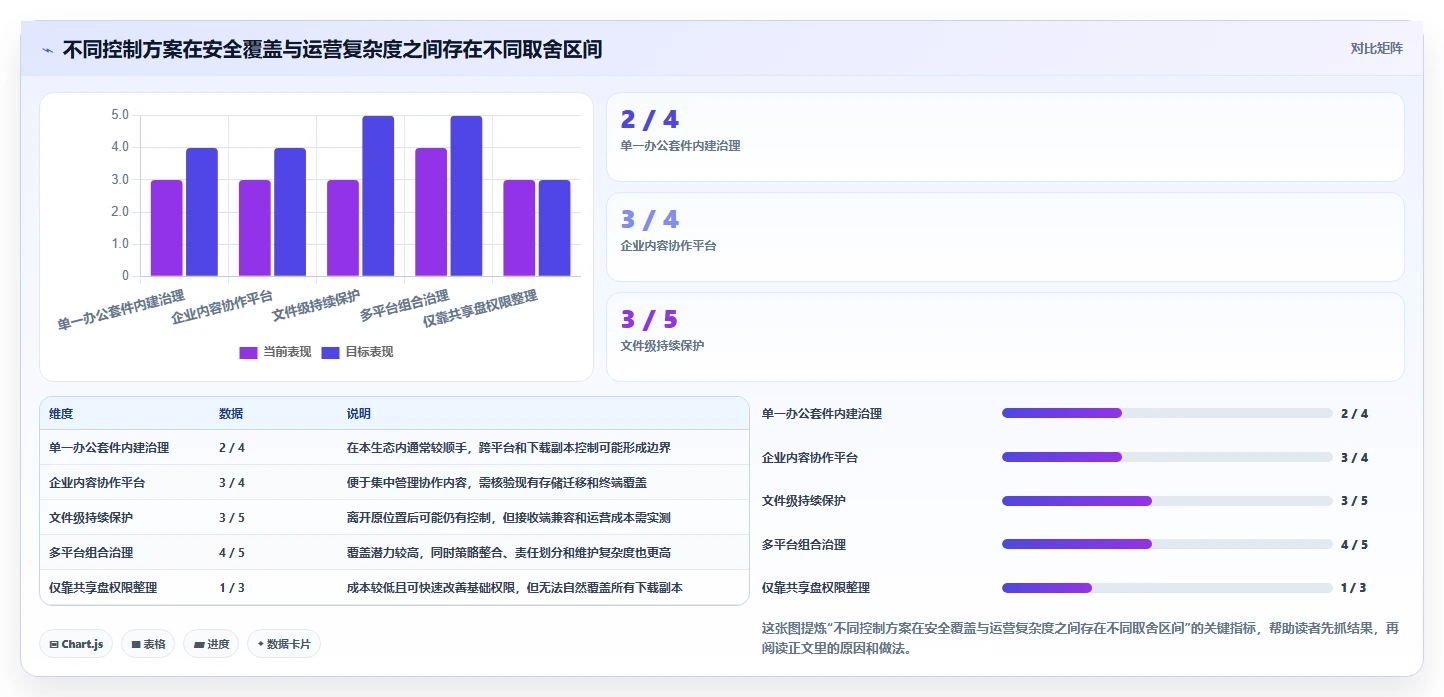Click the 文件级持续保护 label in the data card
This screenshot has height=697, width=1444.
pos(662,346)
